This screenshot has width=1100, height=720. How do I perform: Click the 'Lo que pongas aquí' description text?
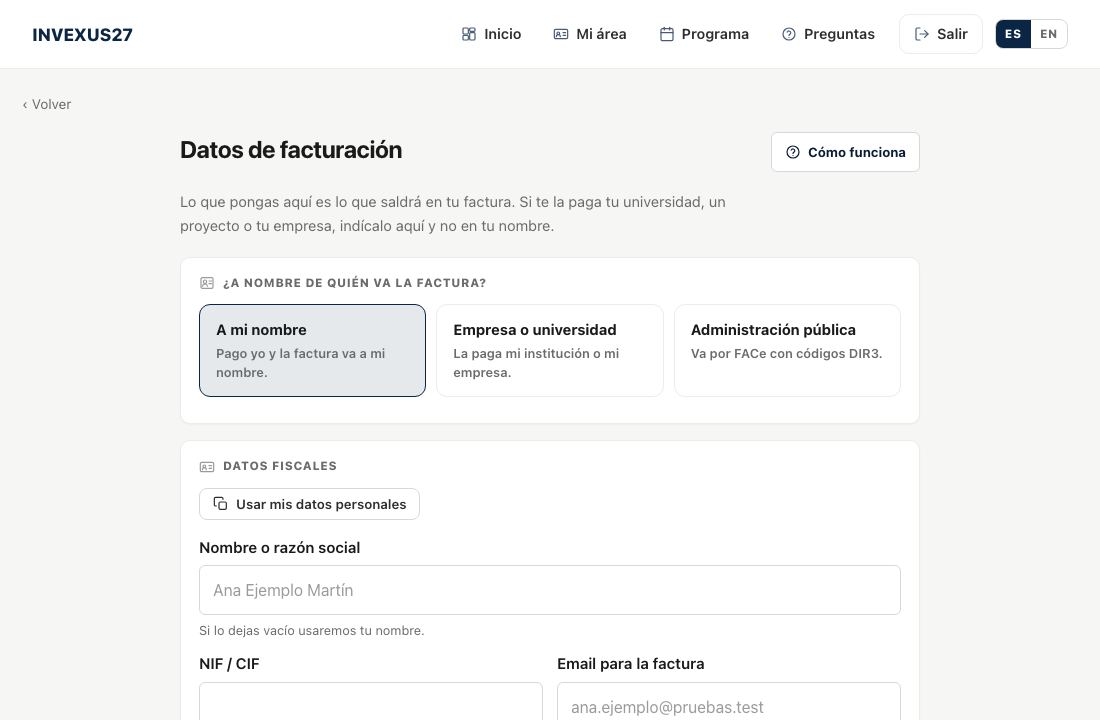[x=452, y=214]
